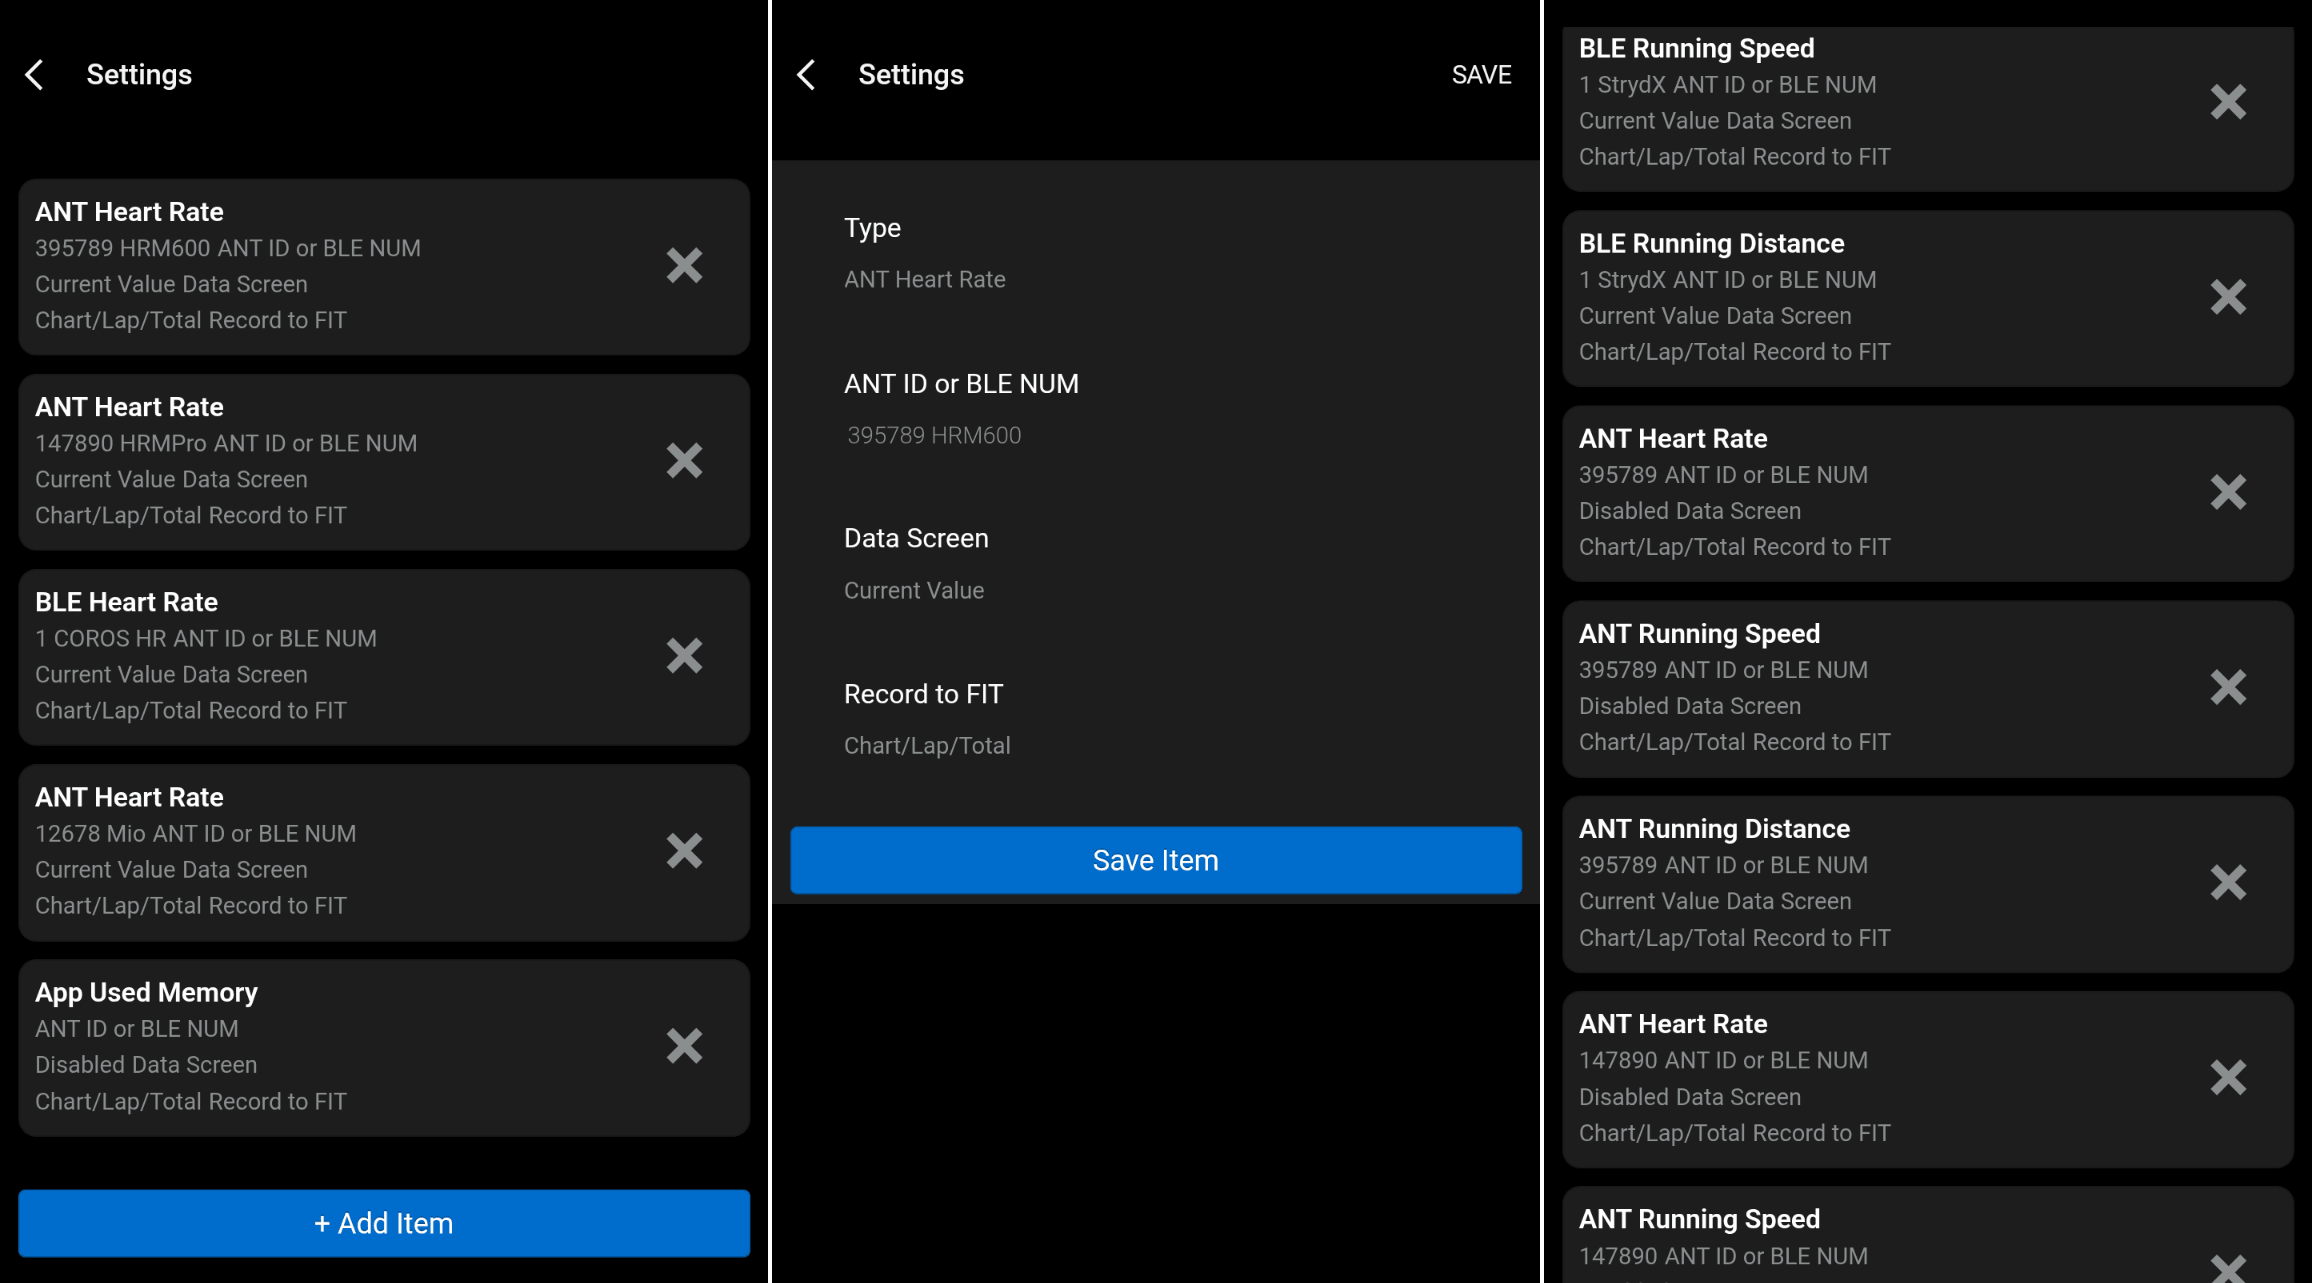Open the Record to FIT setting Chart/Lap/Total

(1156, 720)
